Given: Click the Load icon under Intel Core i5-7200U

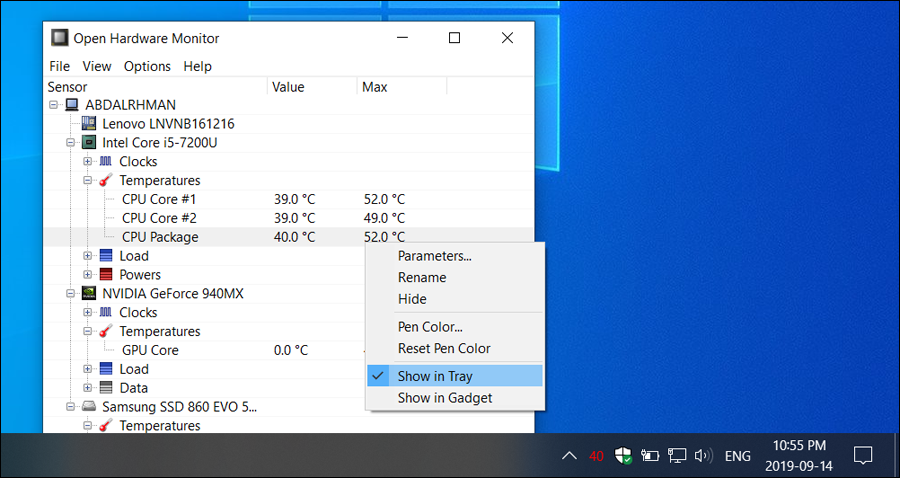Looking at the screenshot, I should tap(106, 256).
